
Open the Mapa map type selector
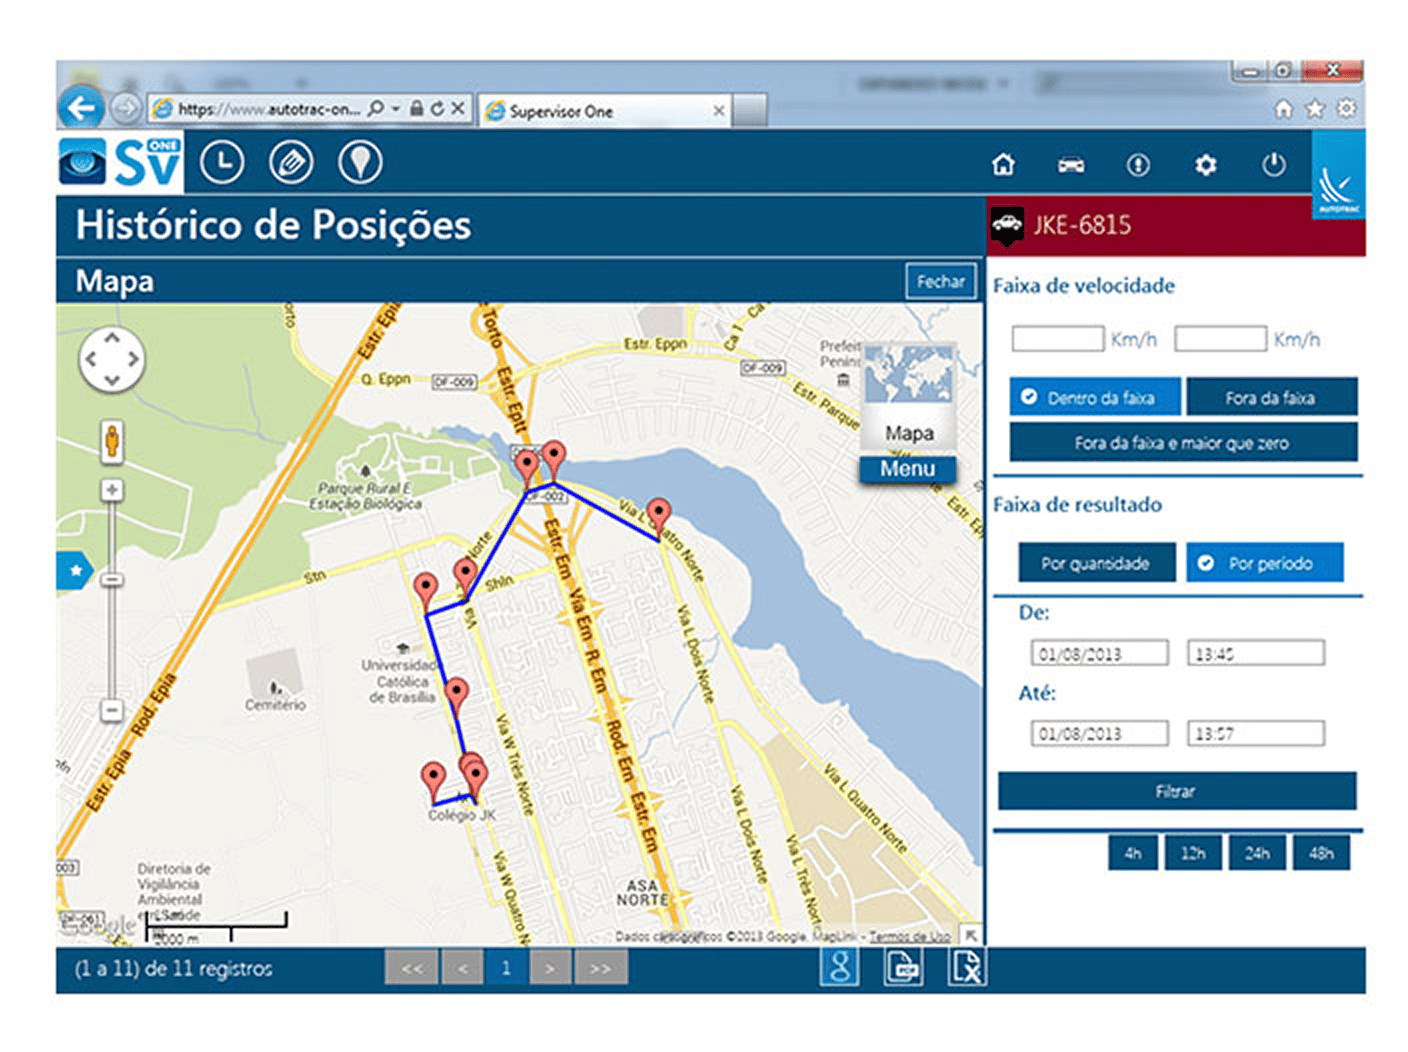[x=909, y=433]
